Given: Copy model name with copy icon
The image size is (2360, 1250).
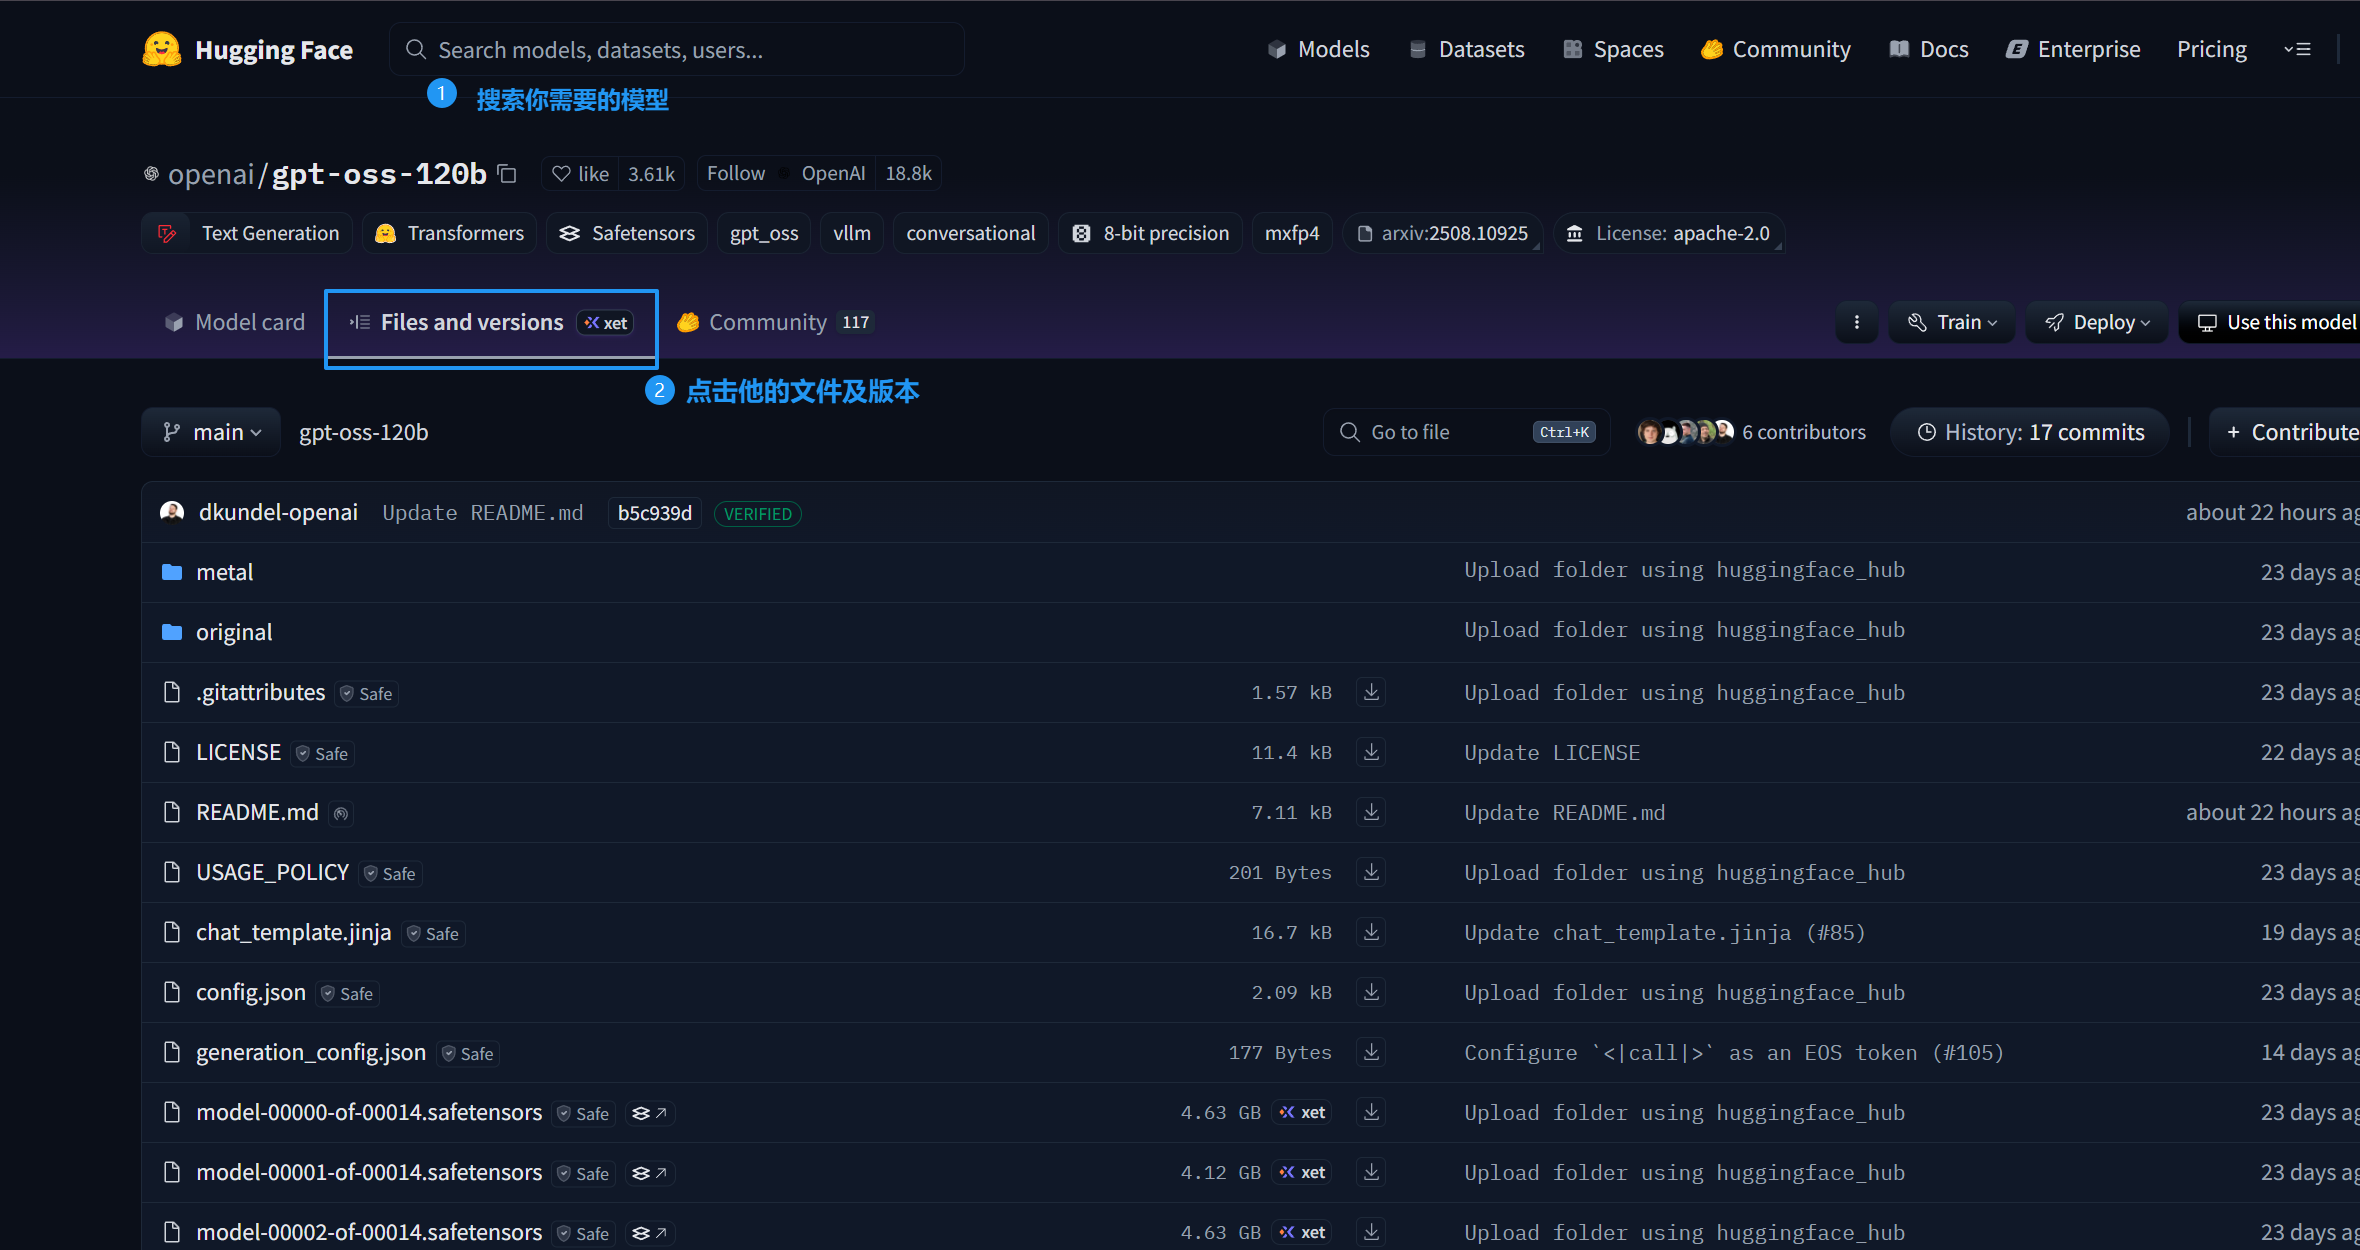Looking at the screenshot, I should click(x=507, y=174).
